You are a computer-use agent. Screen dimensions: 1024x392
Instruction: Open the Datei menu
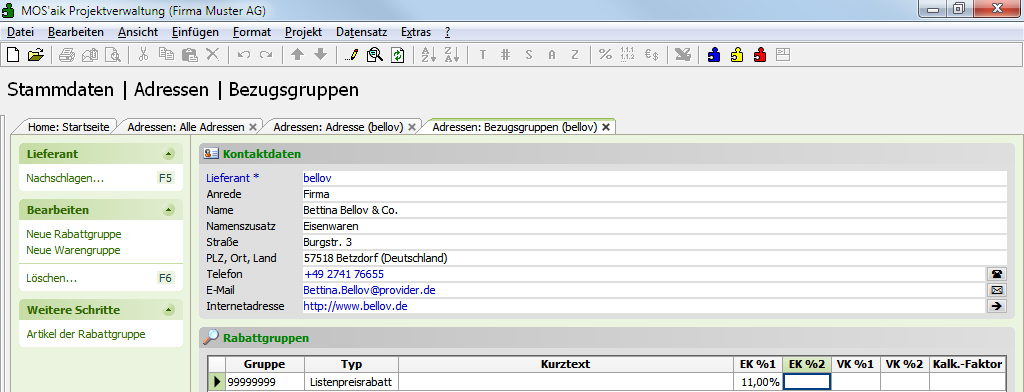click(20, 32)
